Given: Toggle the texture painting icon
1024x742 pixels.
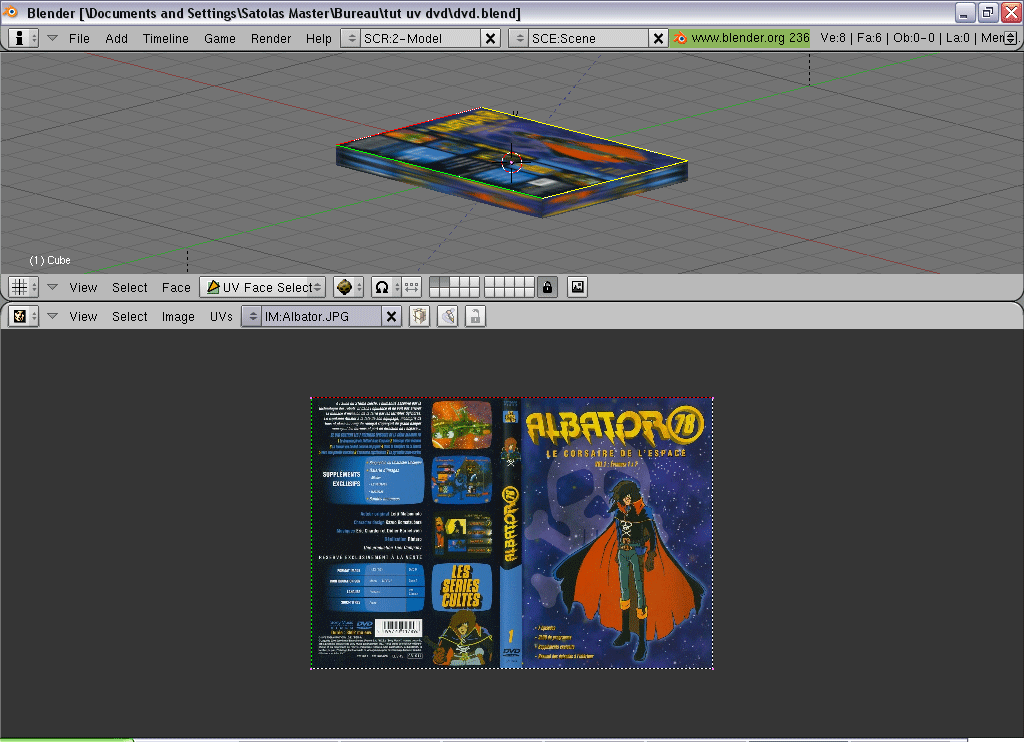Looking at the screenshot, I should (x=447, y=317).
